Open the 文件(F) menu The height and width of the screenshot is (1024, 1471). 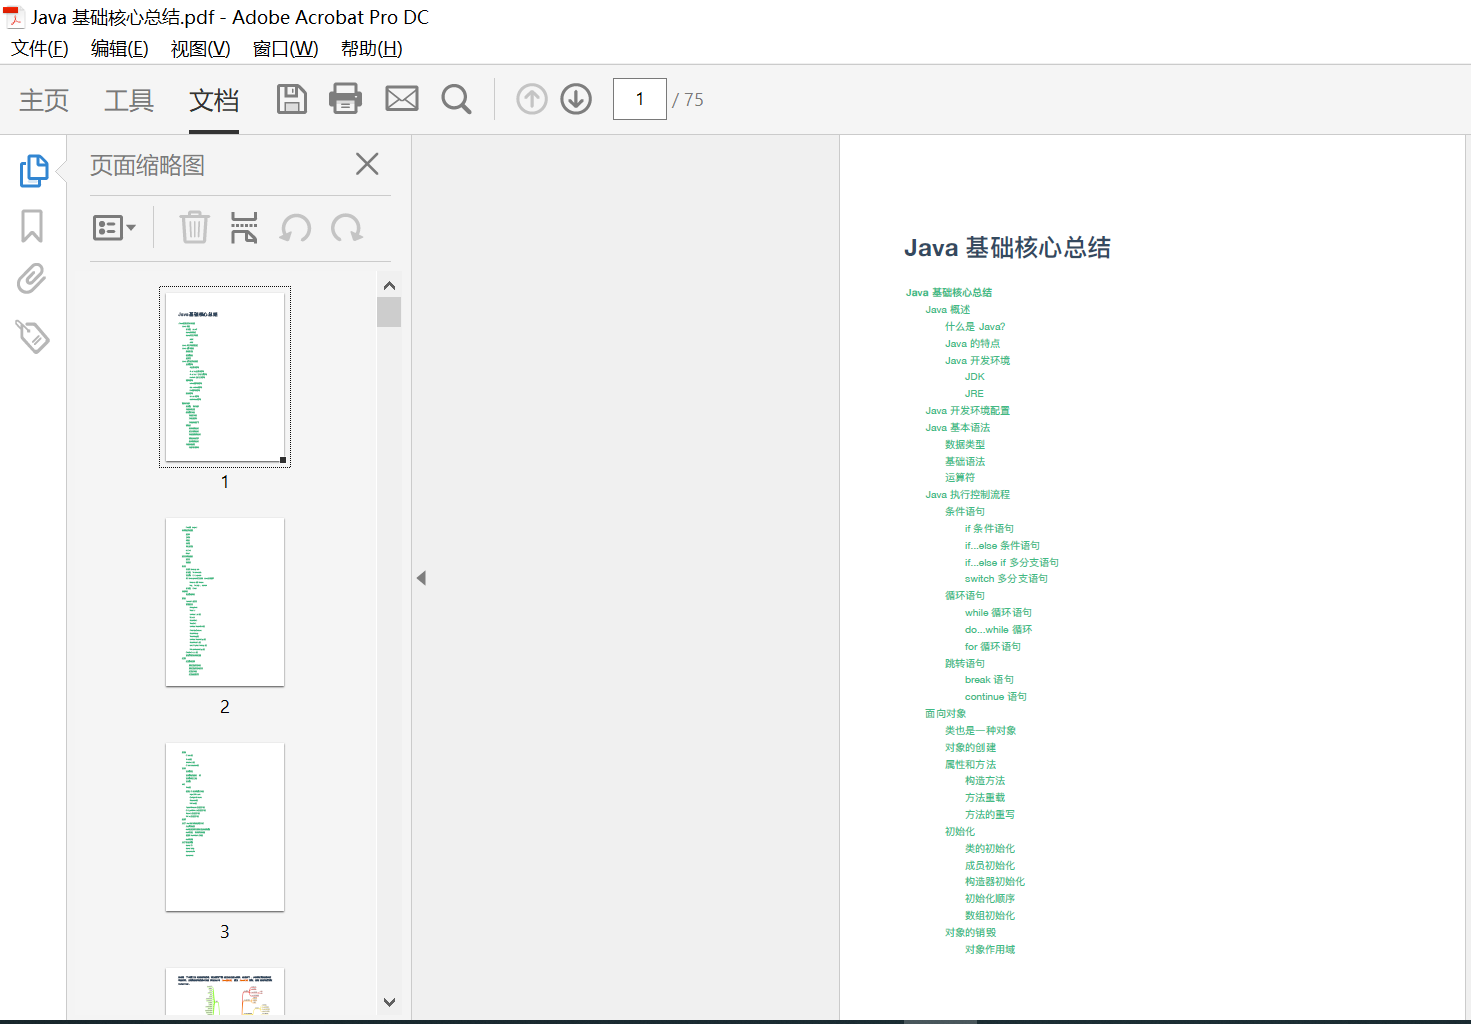pyautogui.click(x=40, y=49)
